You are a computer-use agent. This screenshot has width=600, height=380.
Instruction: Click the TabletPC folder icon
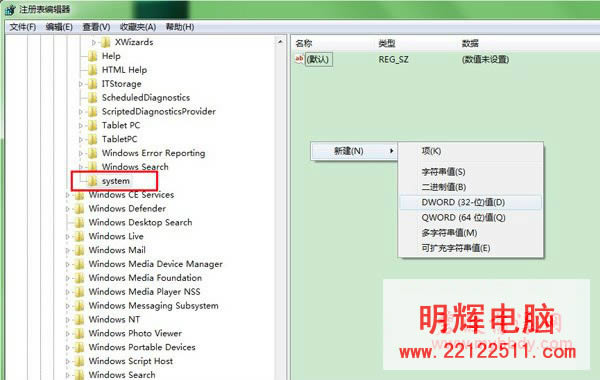coord(92,139)
